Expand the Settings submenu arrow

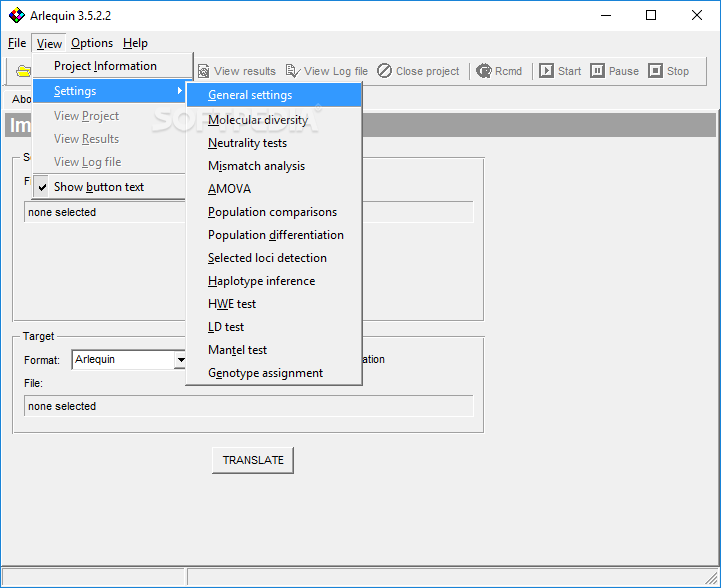[180, 91]
